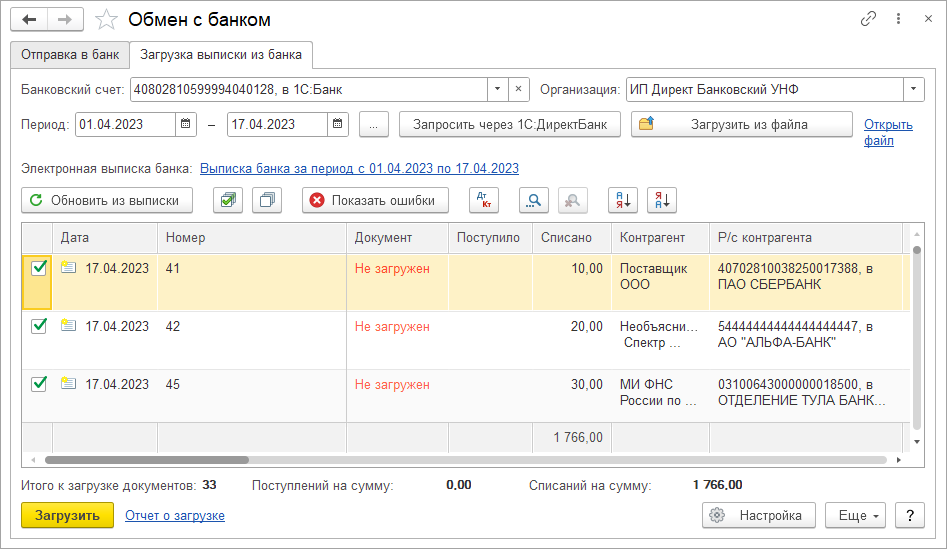This screenshot has height=549, width=947.
Task: Open calendar for start date 01.04.2023
Action: (x=186, y=125)
